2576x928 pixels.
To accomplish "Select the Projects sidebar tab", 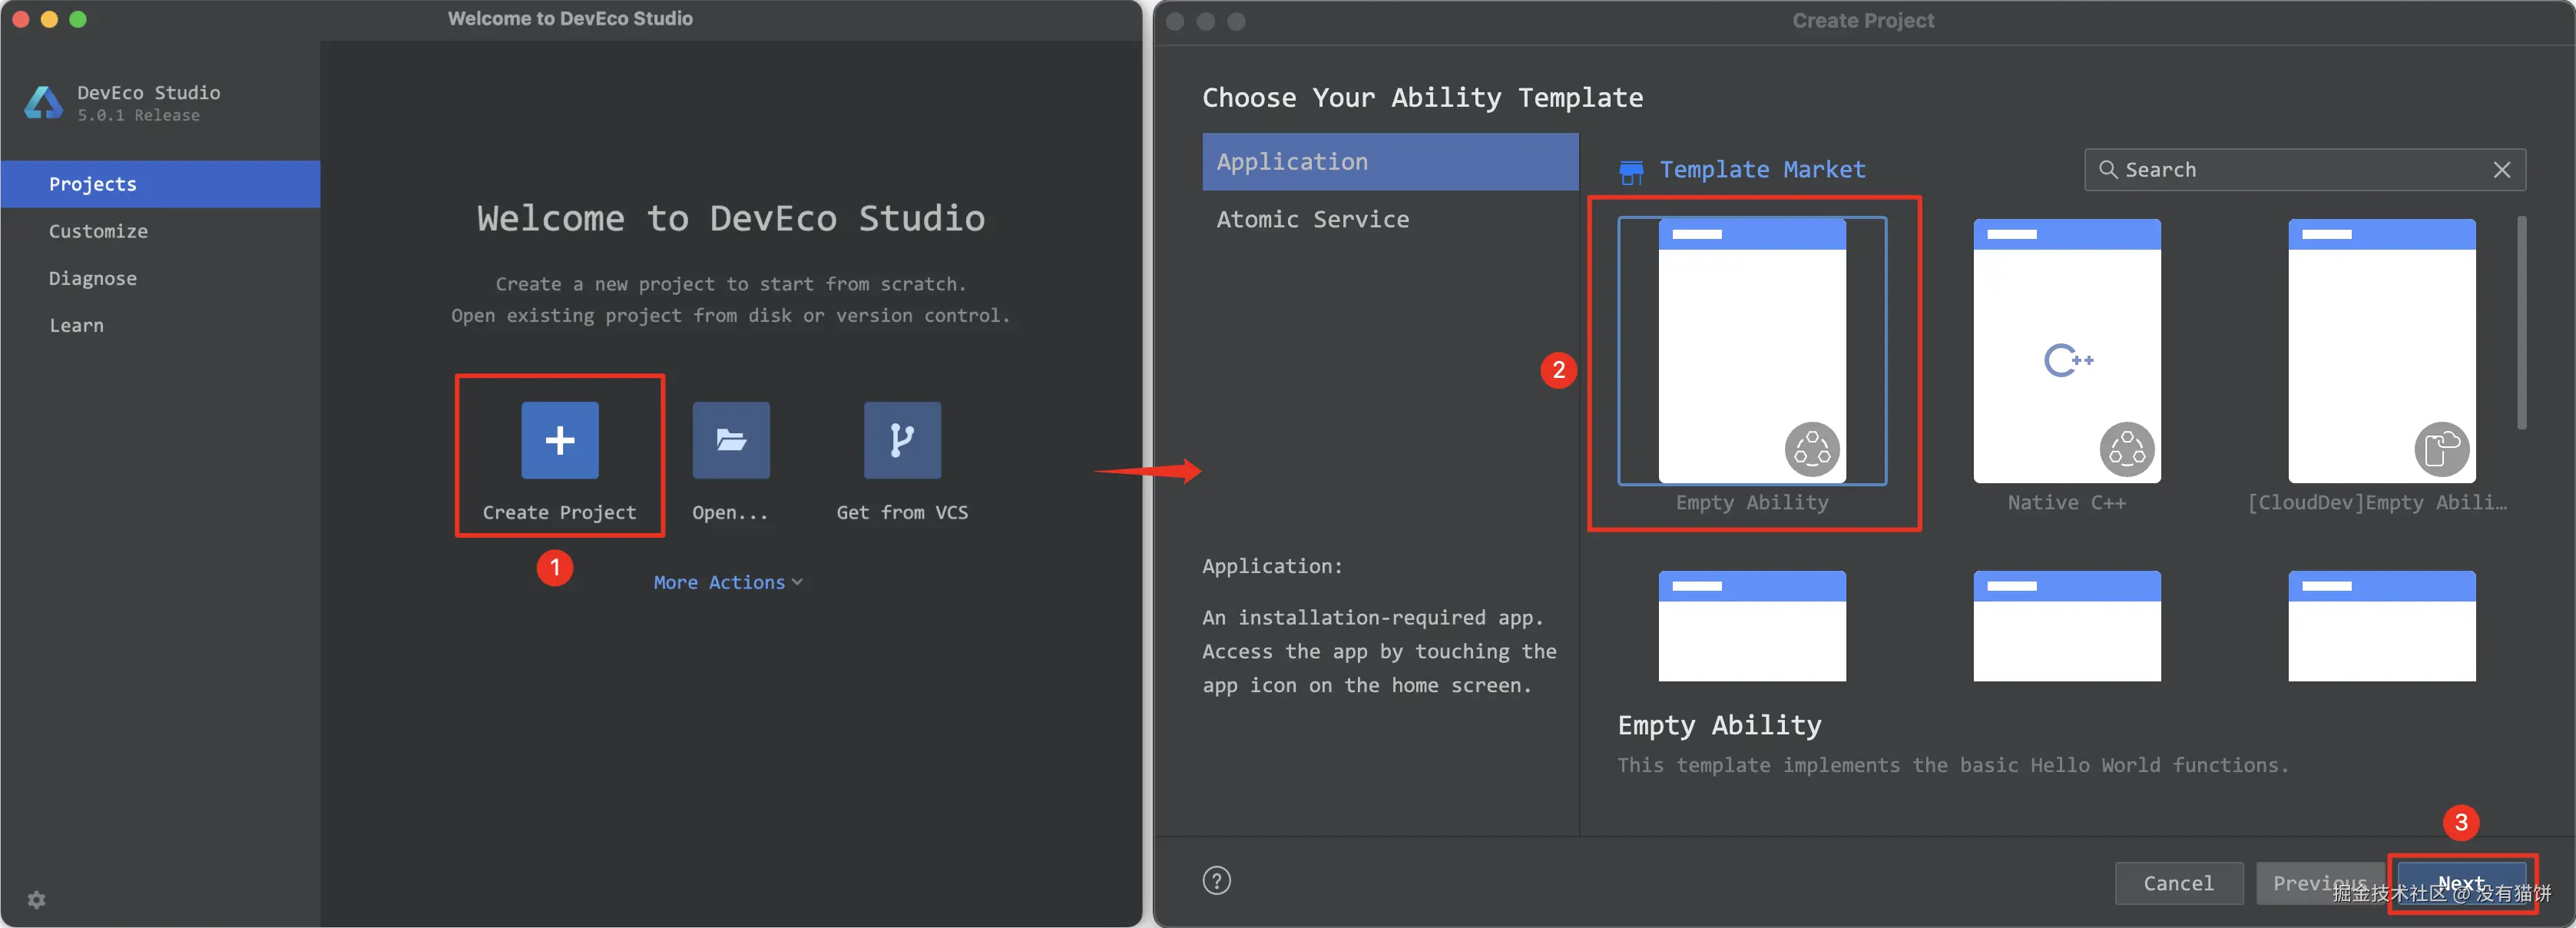I will (93, 184).
